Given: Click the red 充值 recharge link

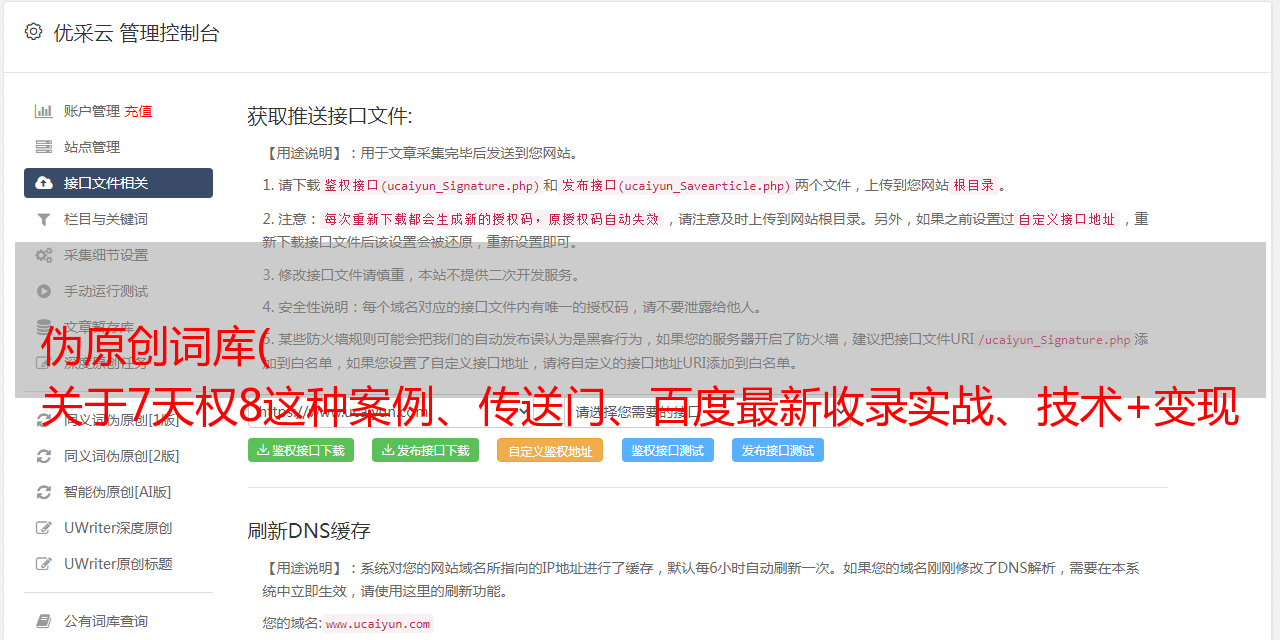Looking at the screenshot, I should point(138,111).
